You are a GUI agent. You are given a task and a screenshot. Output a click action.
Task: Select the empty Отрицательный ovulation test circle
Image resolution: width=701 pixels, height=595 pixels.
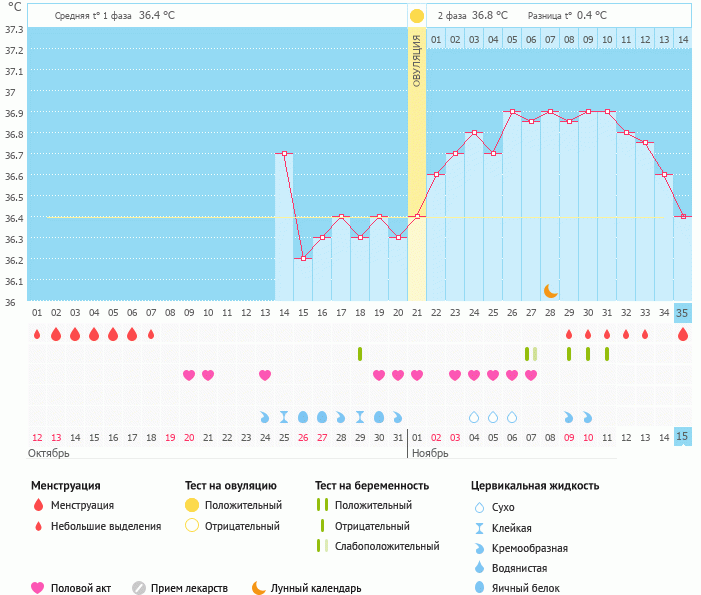tap(192, 525)
